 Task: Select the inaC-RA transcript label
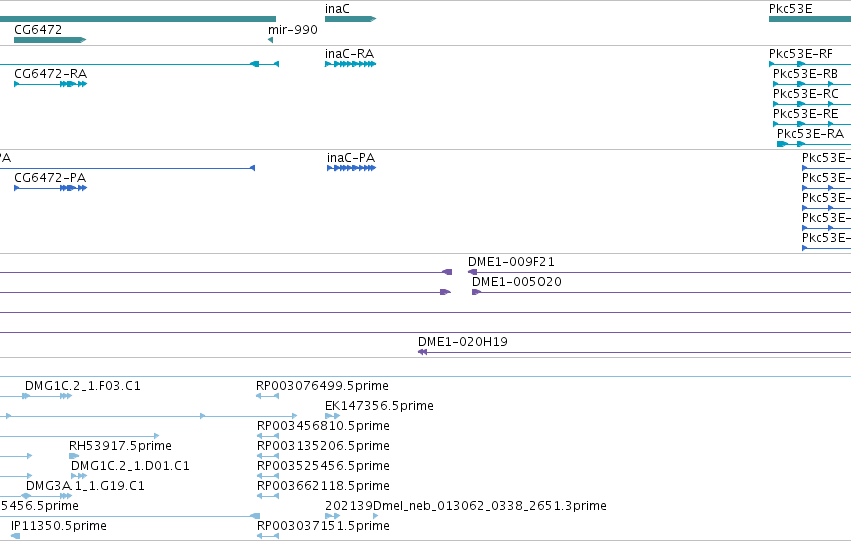point(350,54)
